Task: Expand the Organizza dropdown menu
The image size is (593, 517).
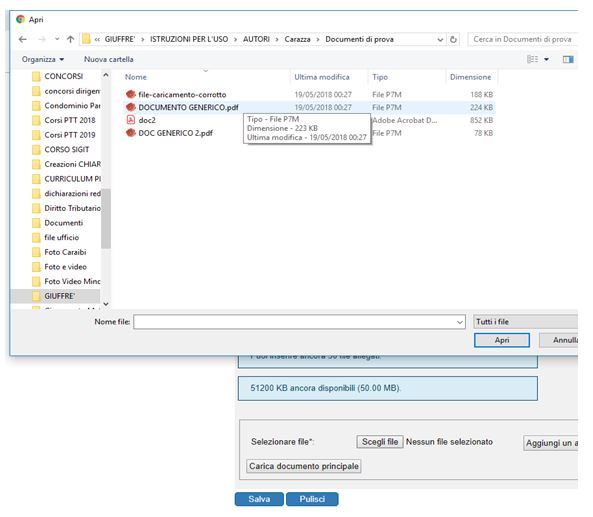Action: point(43,59)
